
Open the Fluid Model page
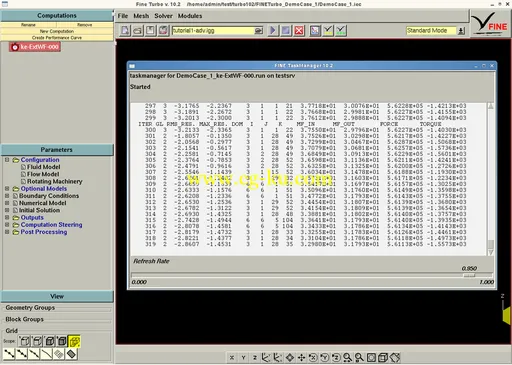[44, 167]
